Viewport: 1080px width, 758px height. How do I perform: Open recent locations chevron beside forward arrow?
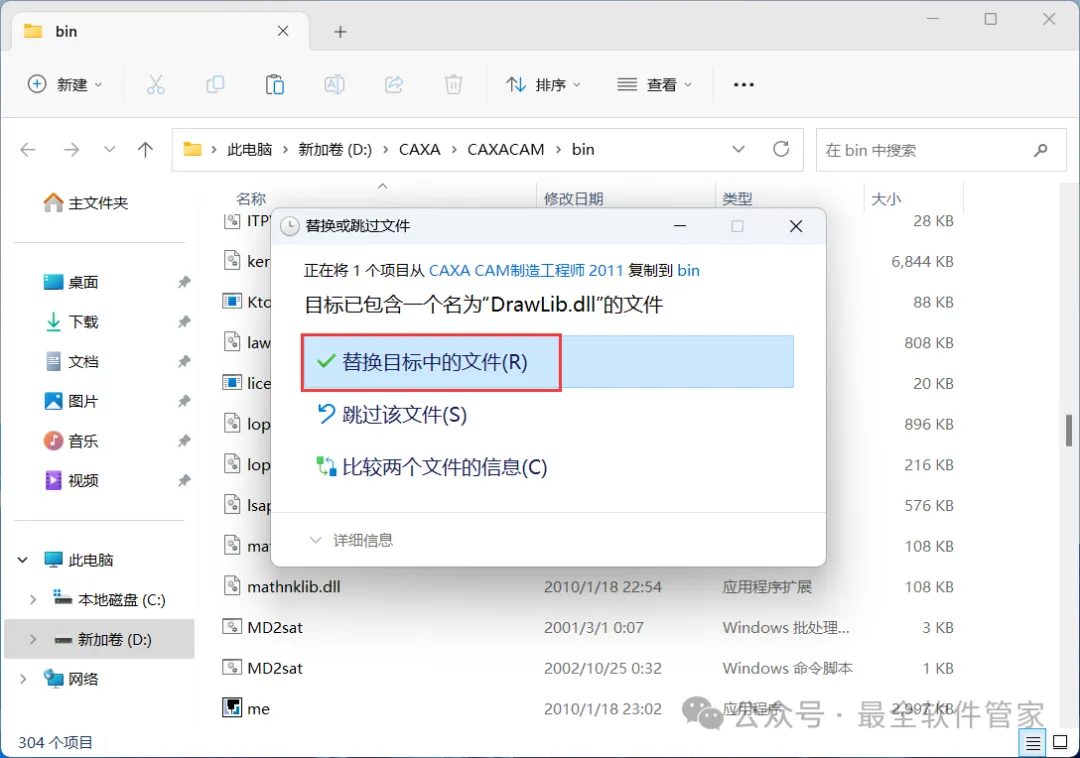click(109, 149)
